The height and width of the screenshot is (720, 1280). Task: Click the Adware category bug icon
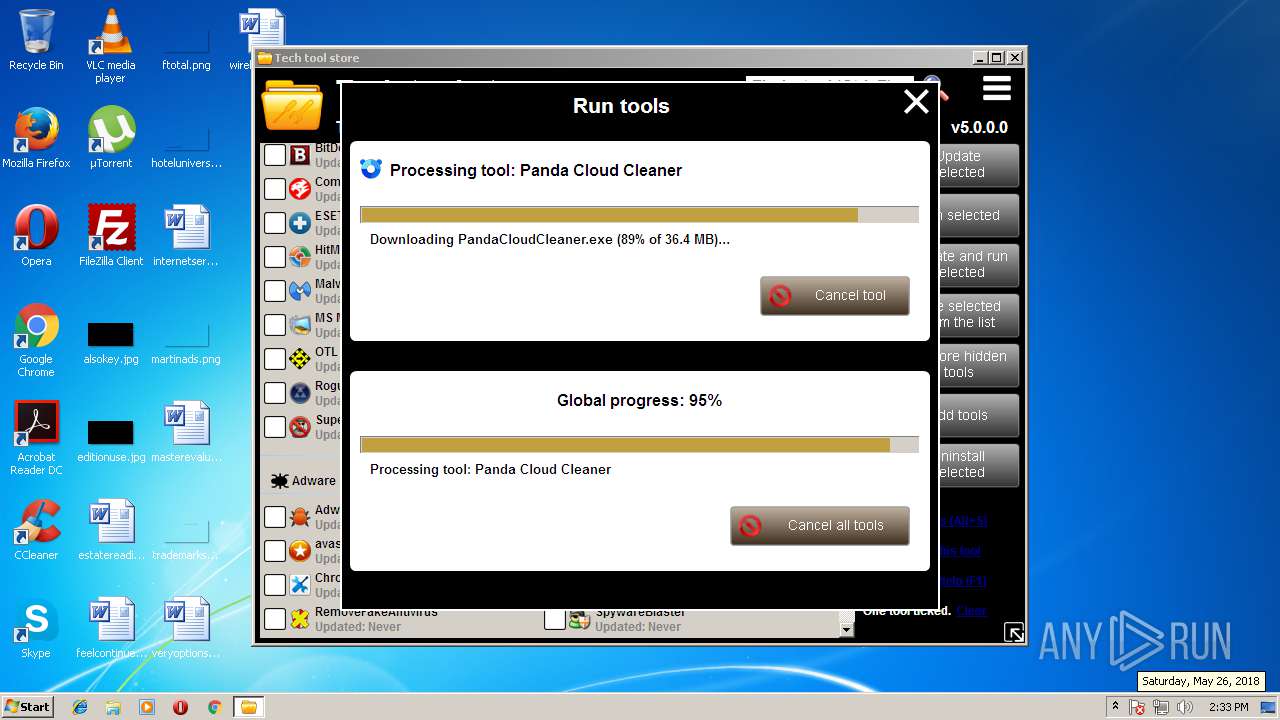click(x=279, y=481)
